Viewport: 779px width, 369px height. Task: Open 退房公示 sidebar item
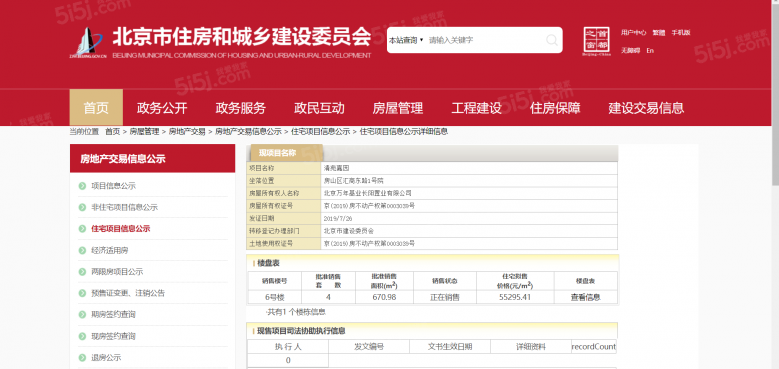106,358
